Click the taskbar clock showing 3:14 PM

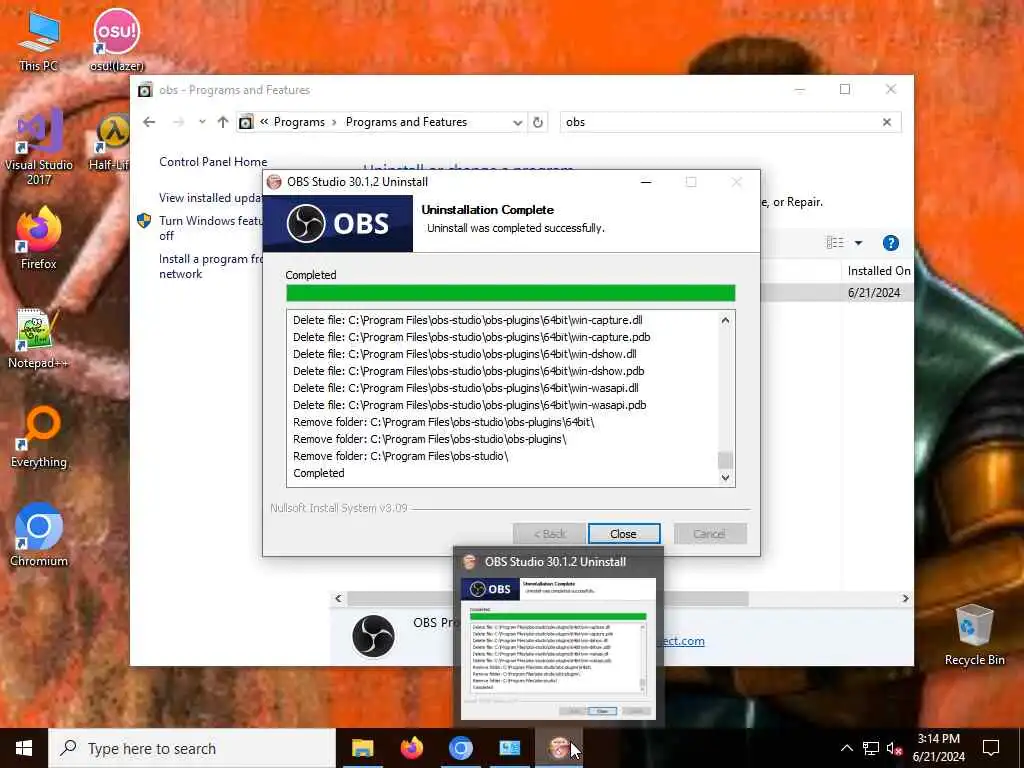[x=938, y=748]
